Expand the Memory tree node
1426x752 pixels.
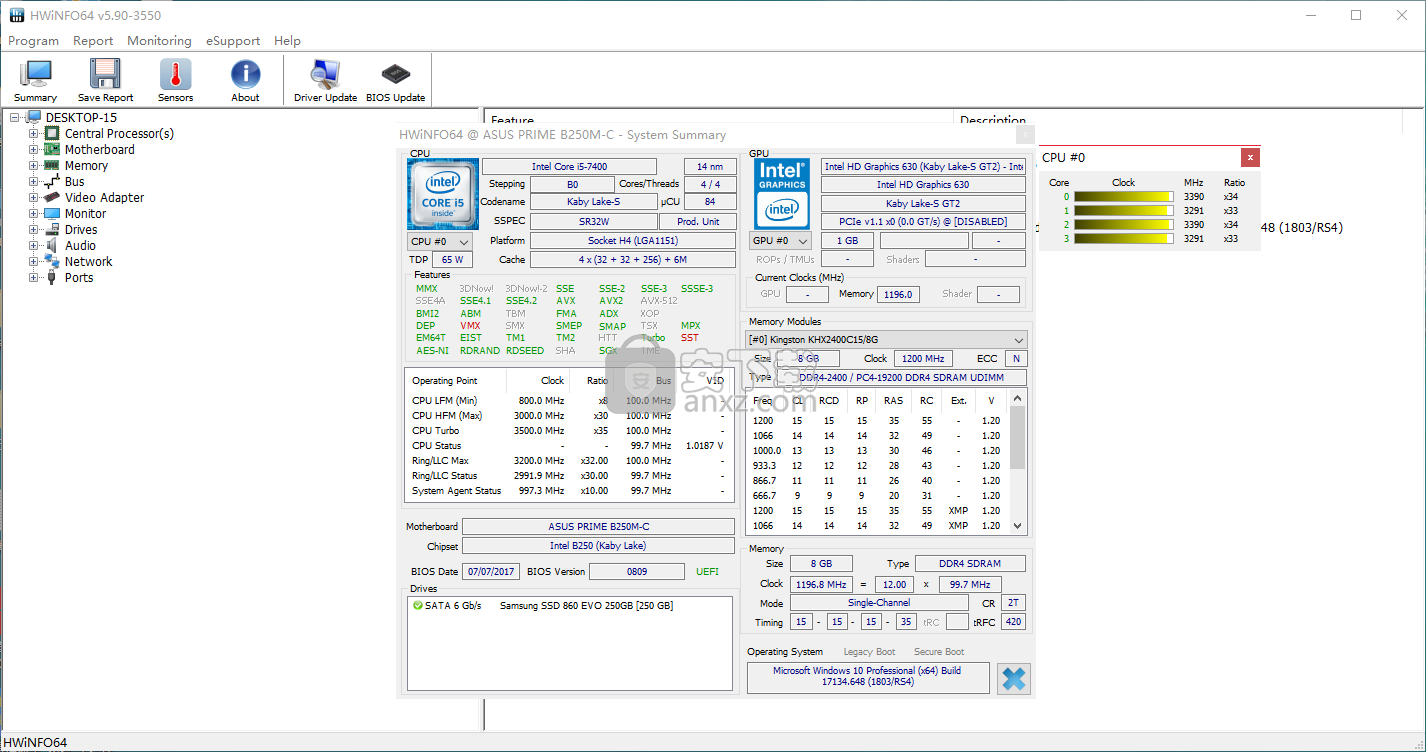click(x=34, y=166)
